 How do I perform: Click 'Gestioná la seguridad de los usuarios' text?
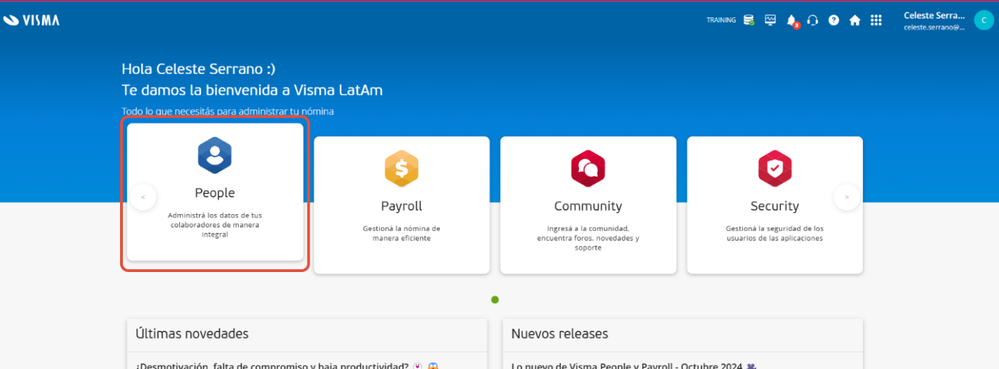(x=775, y=233)
